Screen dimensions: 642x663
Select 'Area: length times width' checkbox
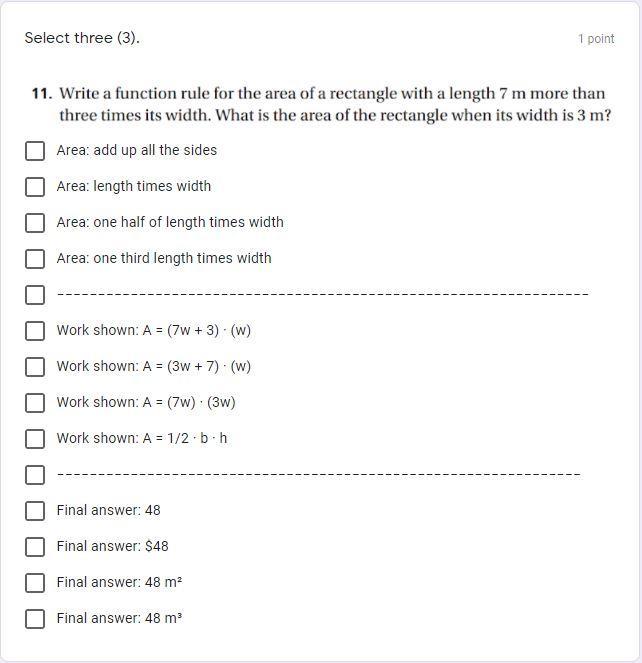[35, 187]
